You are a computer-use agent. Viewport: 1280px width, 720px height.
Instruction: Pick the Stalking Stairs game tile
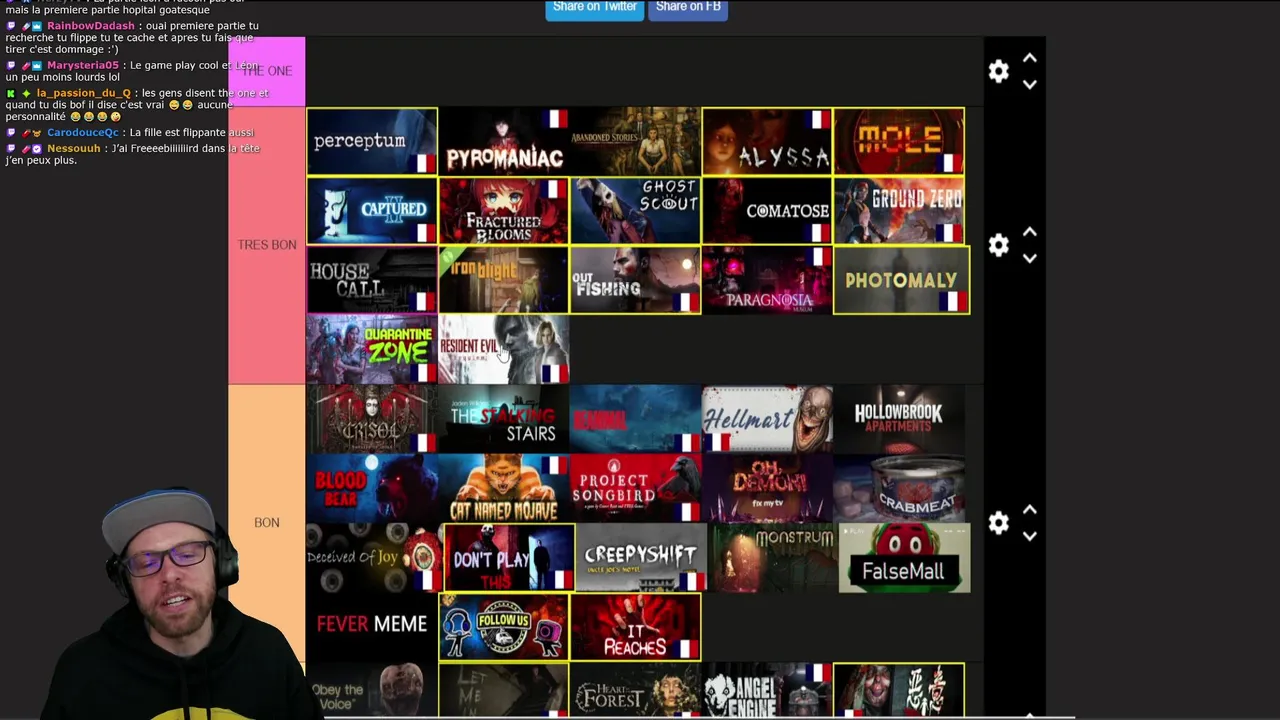click(x=504, y=419)
